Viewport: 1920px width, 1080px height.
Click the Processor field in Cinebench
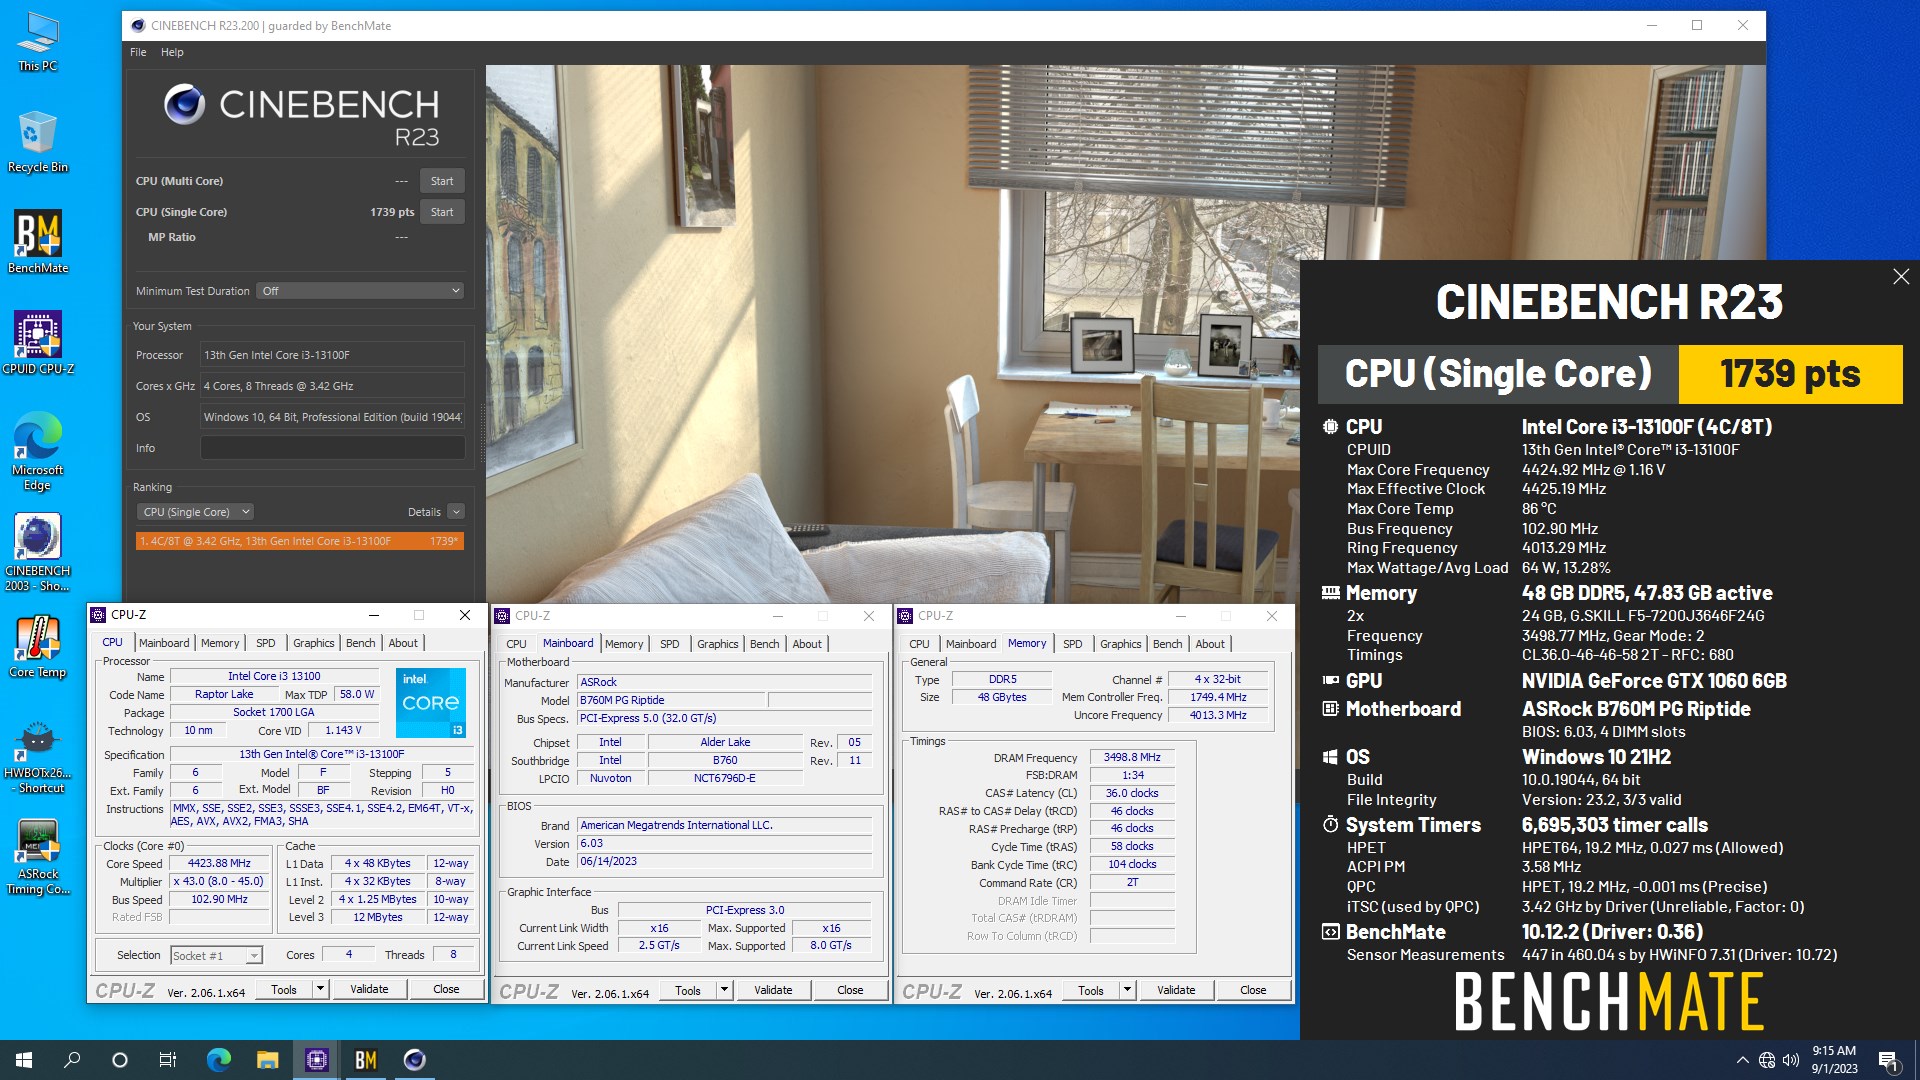(332, 355)
